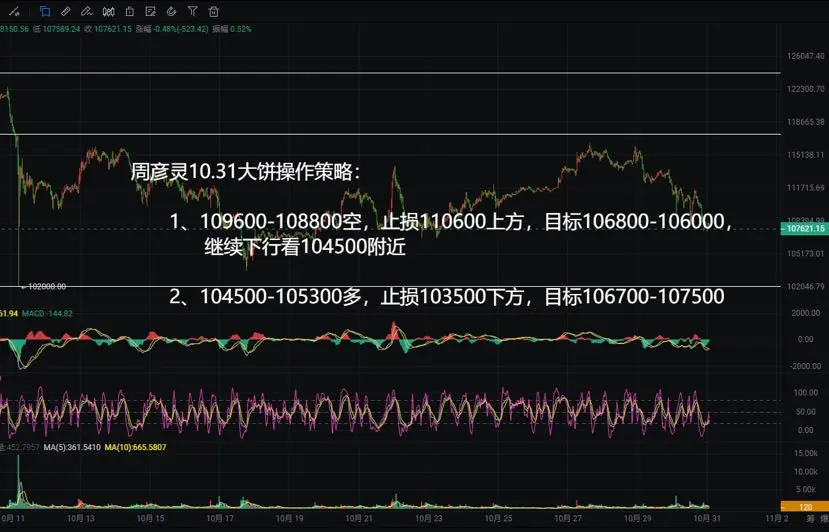Click the -2000.00 MACD axis label
Image resolution: width=829 pixels, height=532 pixels.
point(805,366)
